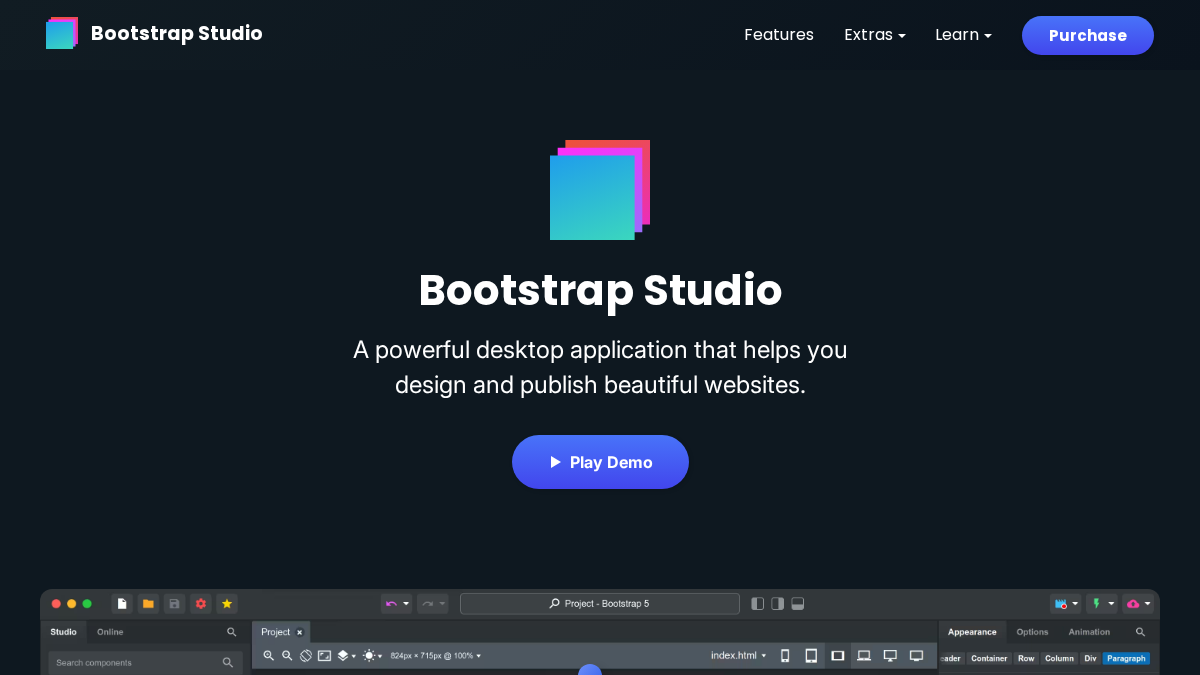1200x675 pixels.
Task: Select the desktop monitor size icon
Action: pos(890,656)
